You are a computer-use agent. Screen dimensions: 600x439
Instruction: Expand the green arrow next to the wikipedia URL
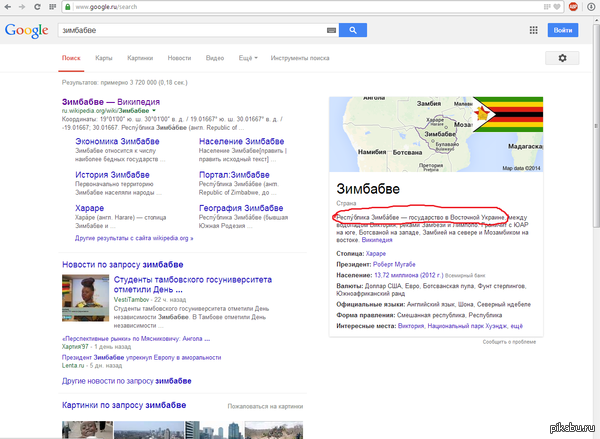[x=155, y=111]
